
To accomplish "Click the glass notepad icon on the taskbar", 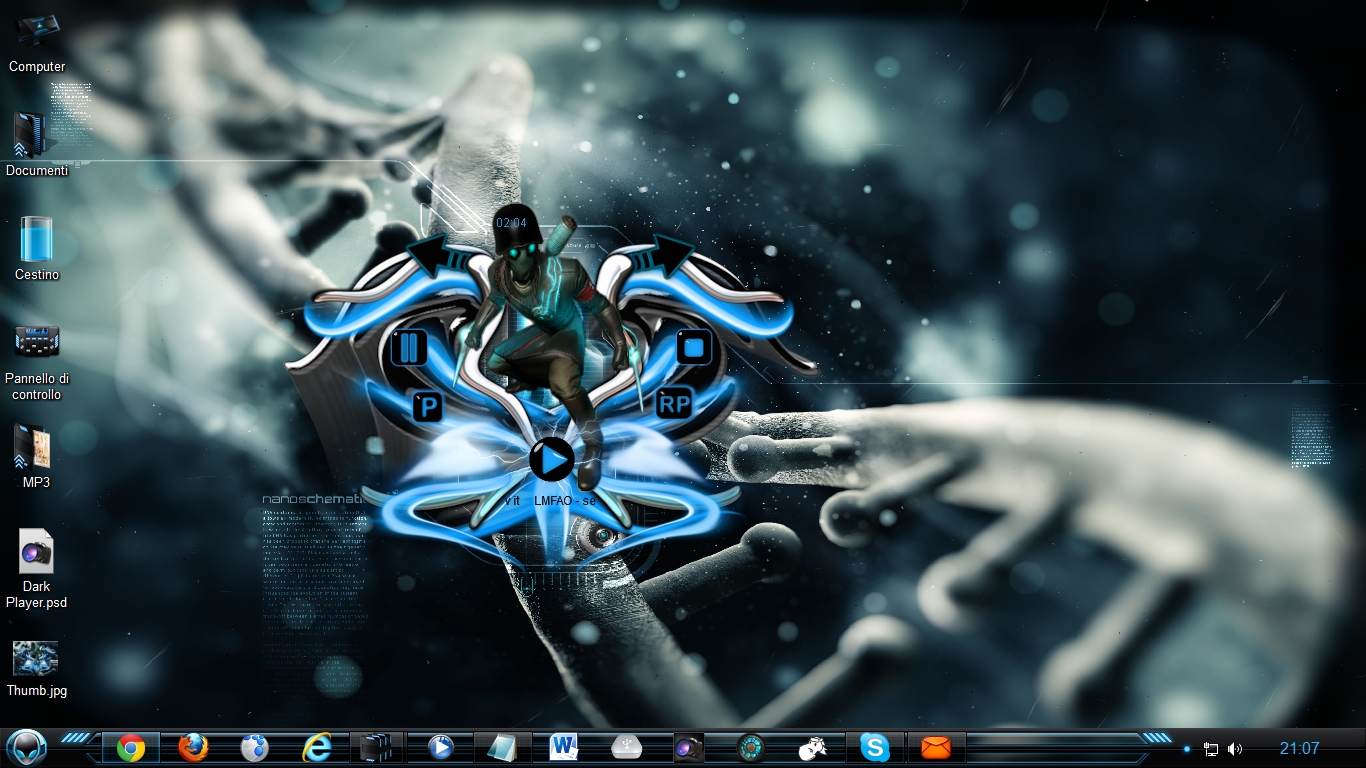I will click(502, 748).
